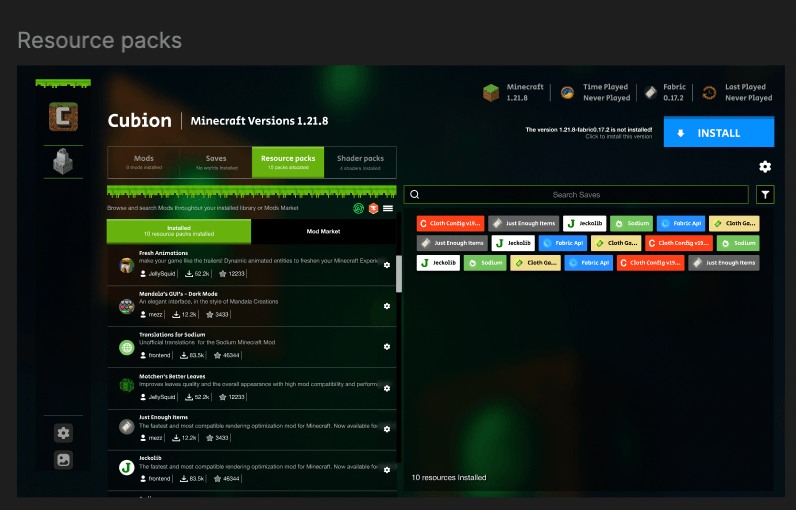Viewport: 796px width, 510px height.
Task: Switch to list view hamburger icon
Action: 388,208
